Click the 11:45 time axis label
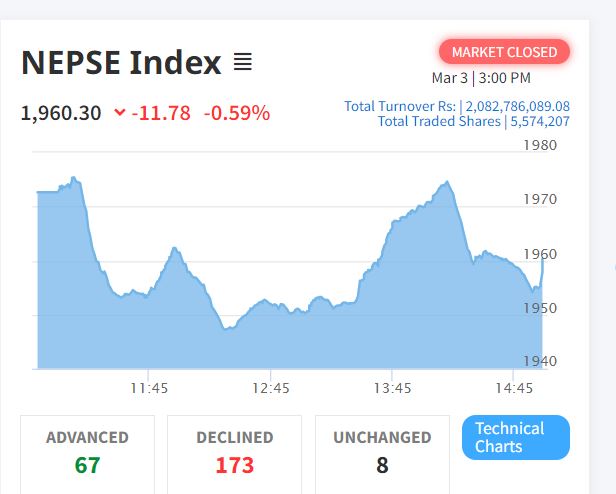 (148, 387)
